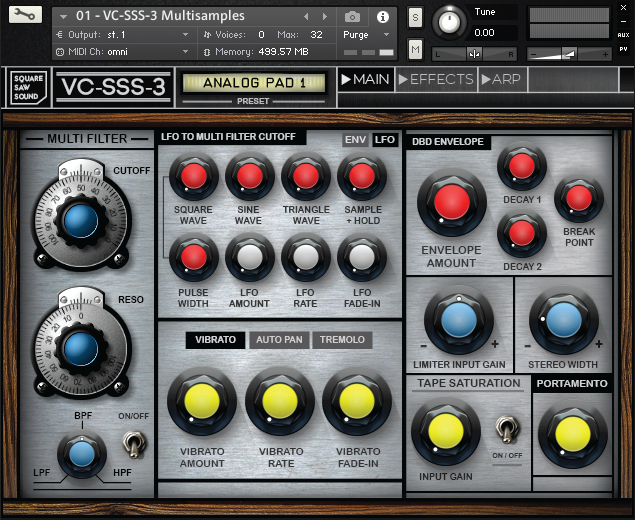
Task: Click the pan L-R slider
Action: [474, 54]
